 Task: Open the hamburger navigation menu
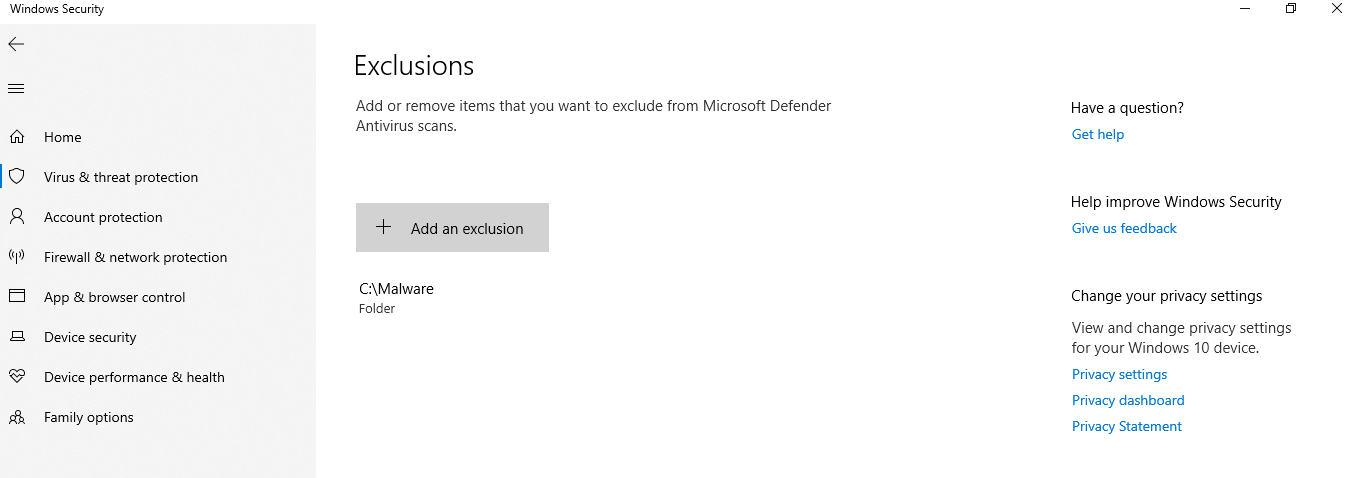pyautogui.click(x=16, y=89)
